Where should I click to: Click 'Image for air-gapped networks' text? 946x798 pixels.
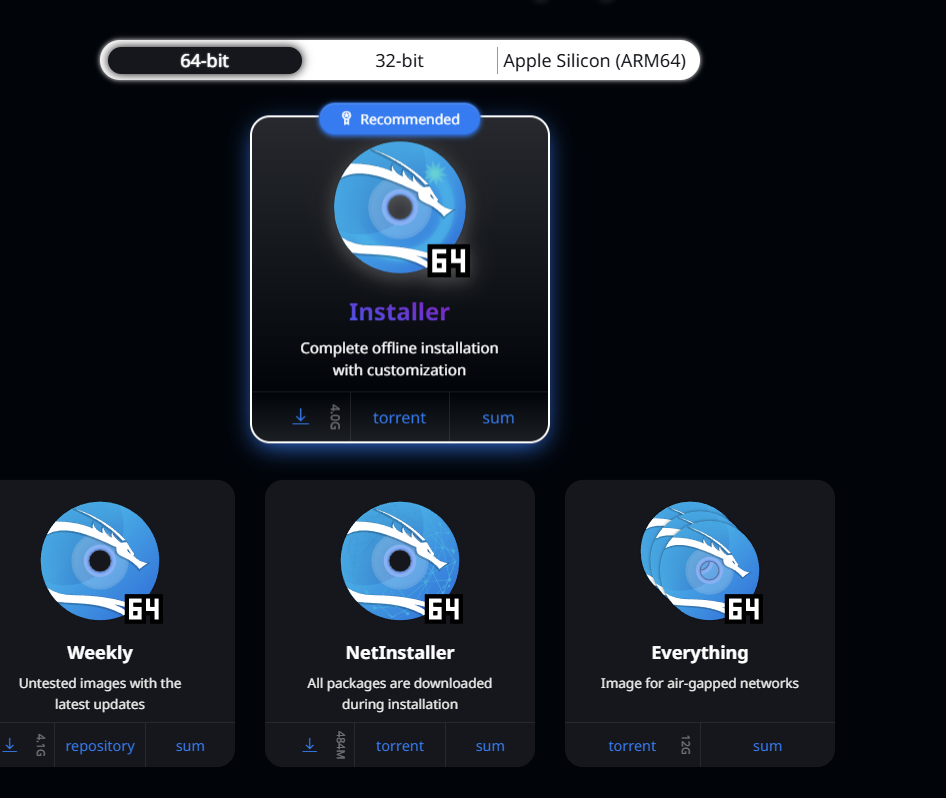700,683
